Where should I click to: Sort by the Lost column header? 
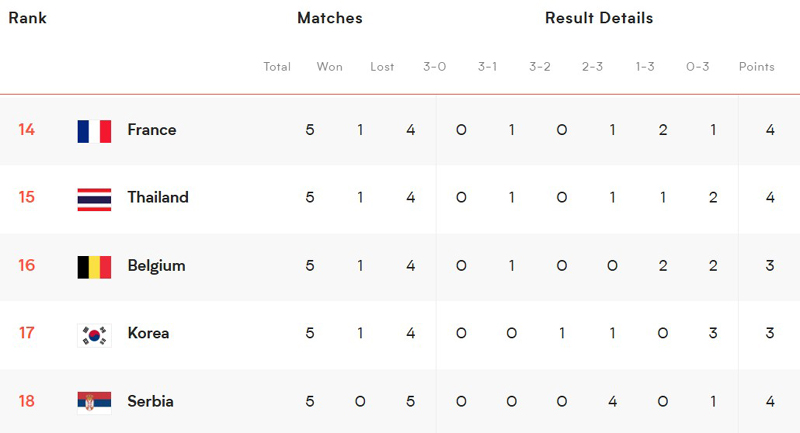pos(382,67)
